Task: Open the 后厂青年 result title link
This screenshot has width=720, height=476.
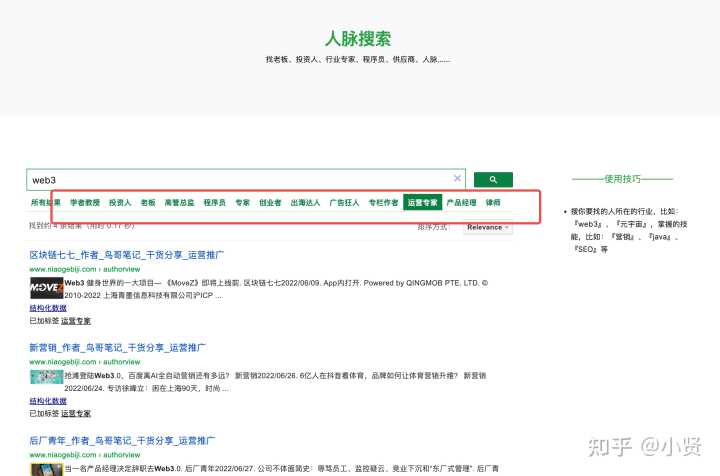Action: [x=122, y=441]
